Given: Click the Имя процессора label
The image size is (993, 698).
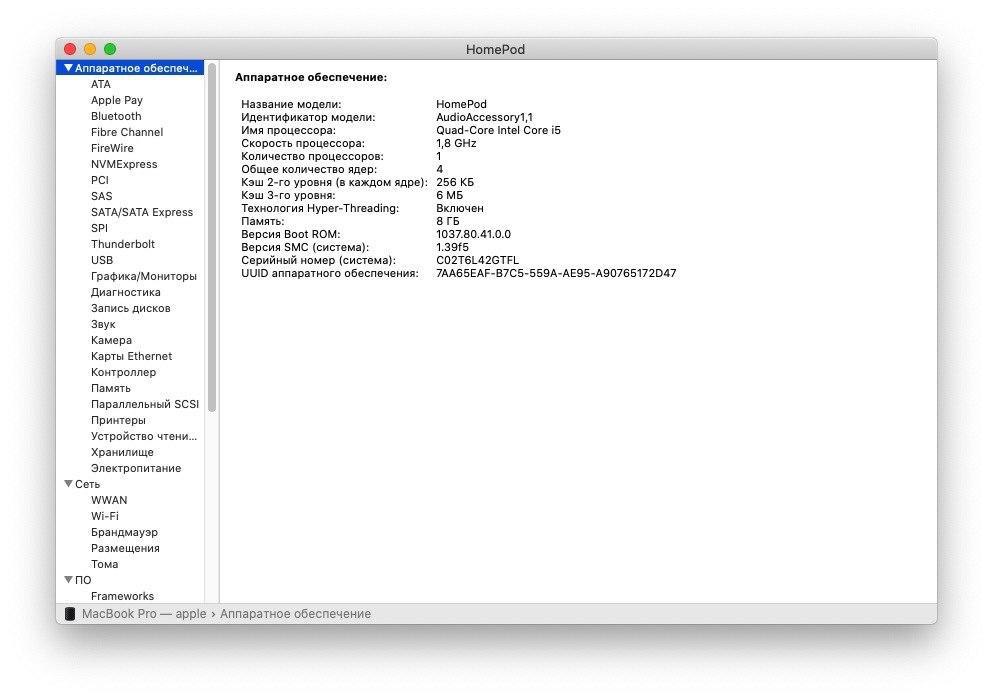Looking at the screenshot, I should [288, 130].
